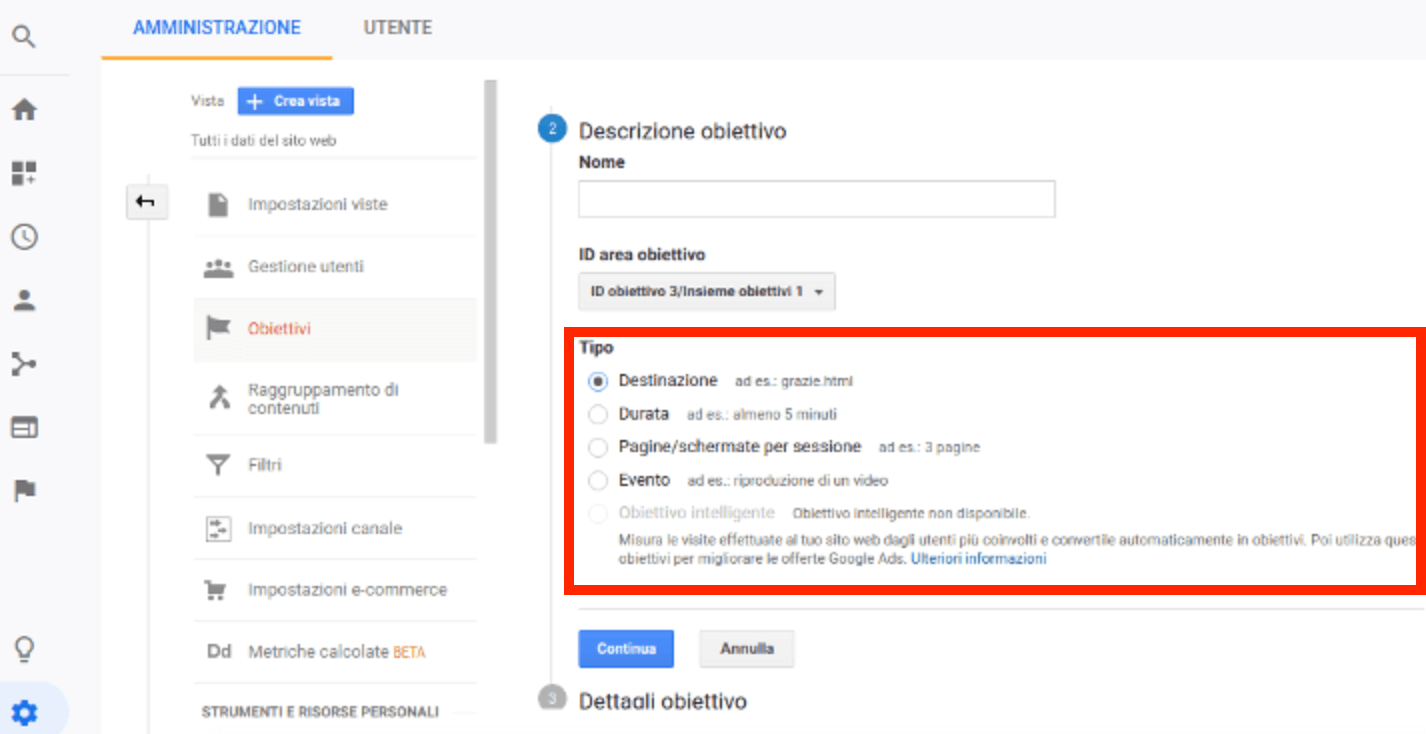Choose the Evento goal type

pos(598,481)
